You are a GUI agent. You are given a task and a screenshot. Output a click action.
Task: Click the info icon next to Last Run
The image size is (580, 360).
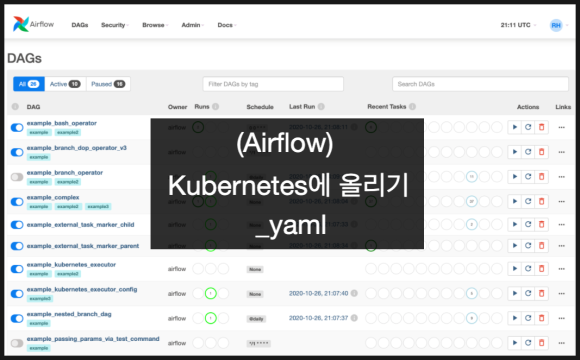coord(321,107)
